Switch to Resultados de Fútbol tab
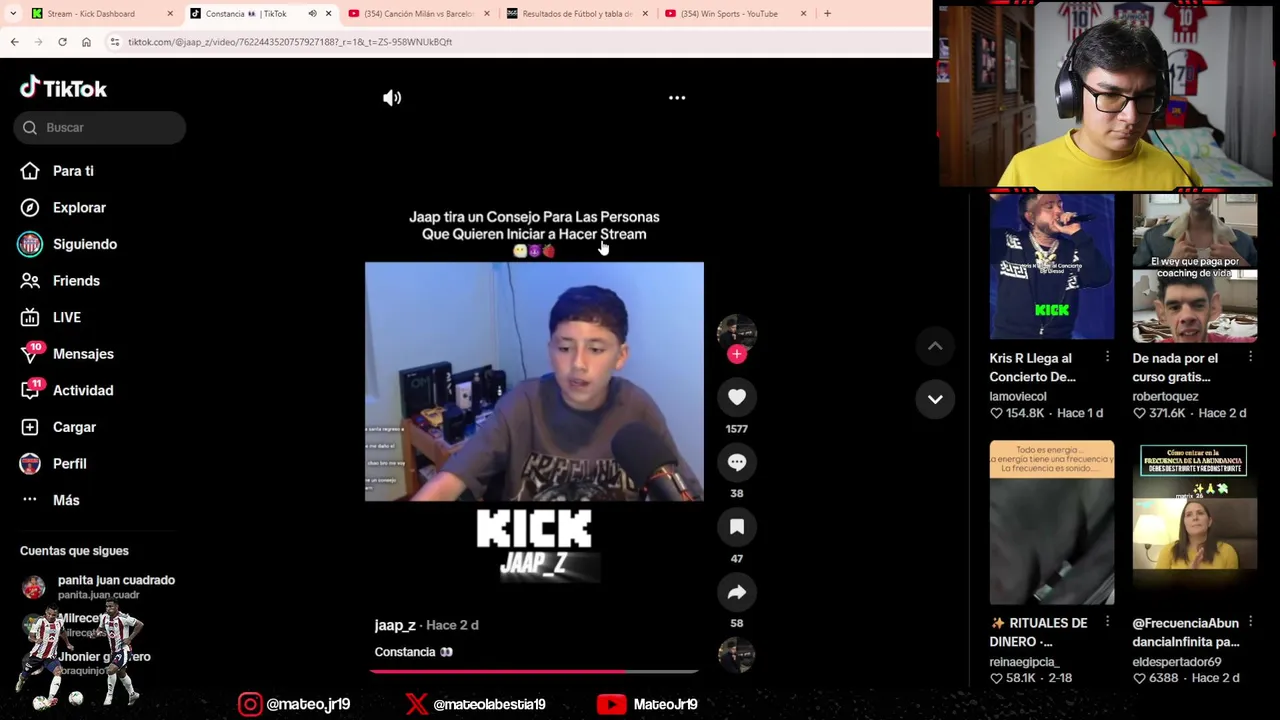Image resolution: width=1280 pixels, height=720 pixels. point(576,14)
